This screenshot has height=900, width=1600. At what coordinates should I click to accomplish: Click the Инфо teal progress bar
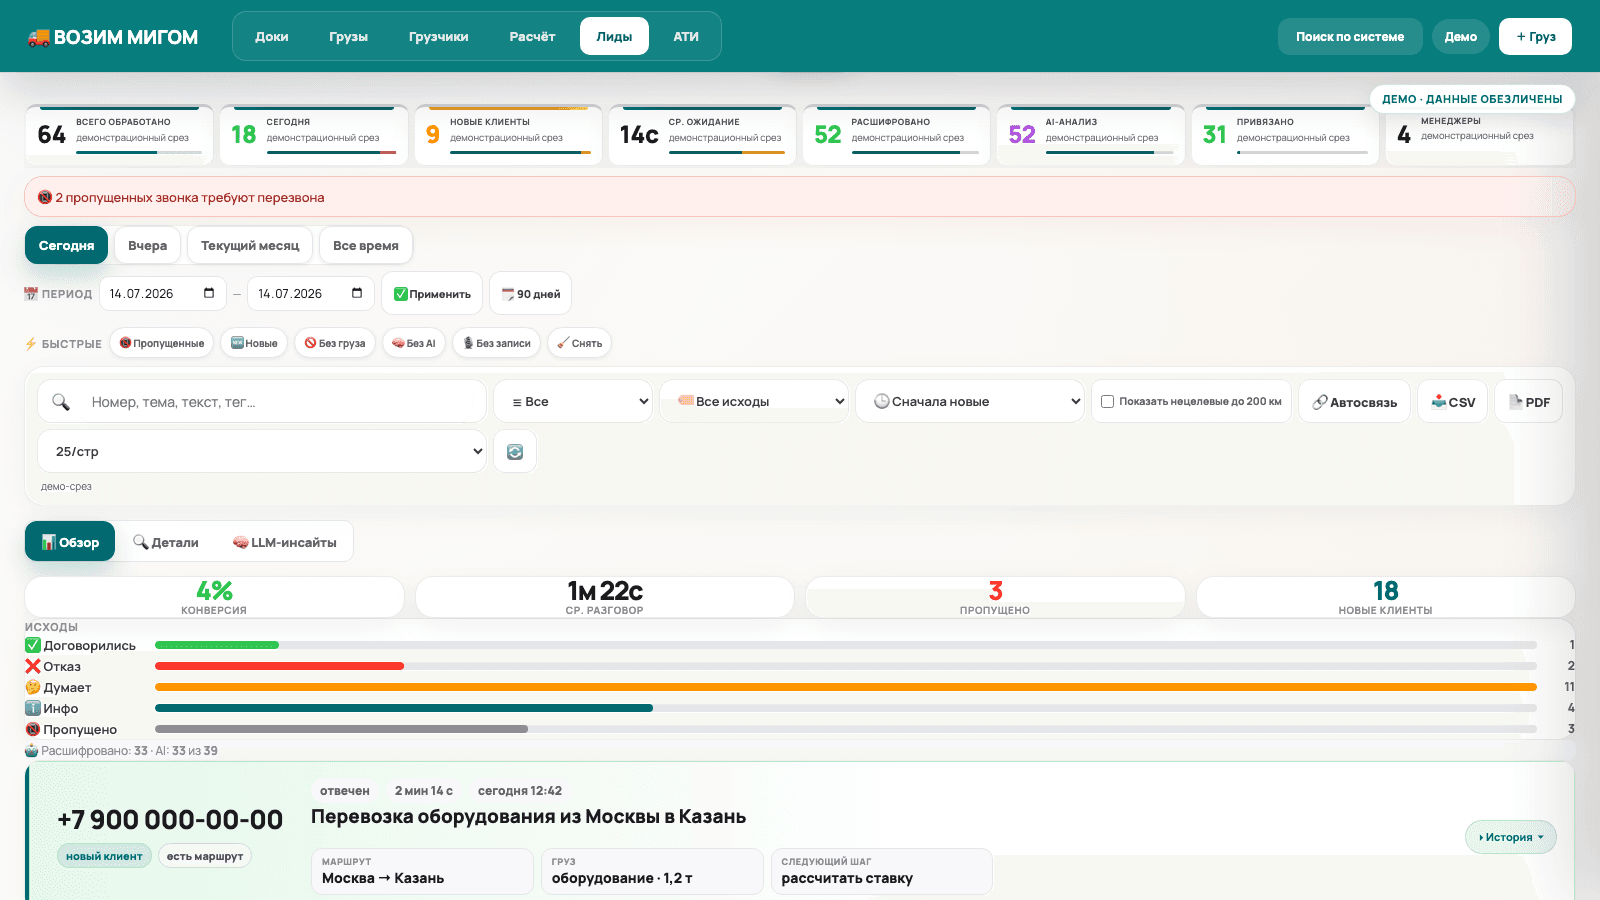tap(404, 708)
